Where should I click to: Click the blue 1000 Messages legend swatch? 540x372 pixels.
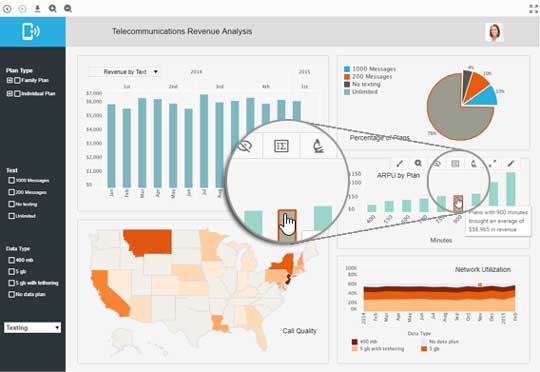pyautogui.click(x=347, y=69)
